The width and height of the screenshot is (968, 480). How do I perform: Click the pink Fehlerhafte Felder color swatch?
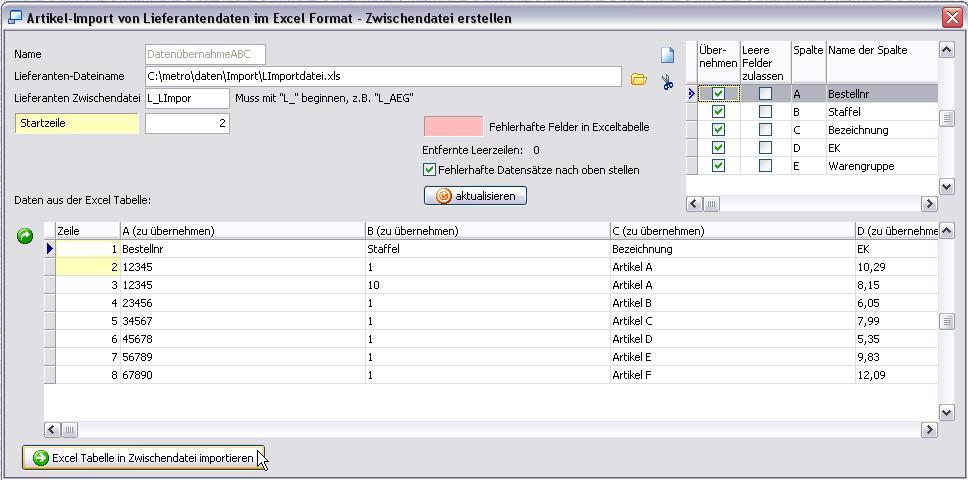point(453,127)
